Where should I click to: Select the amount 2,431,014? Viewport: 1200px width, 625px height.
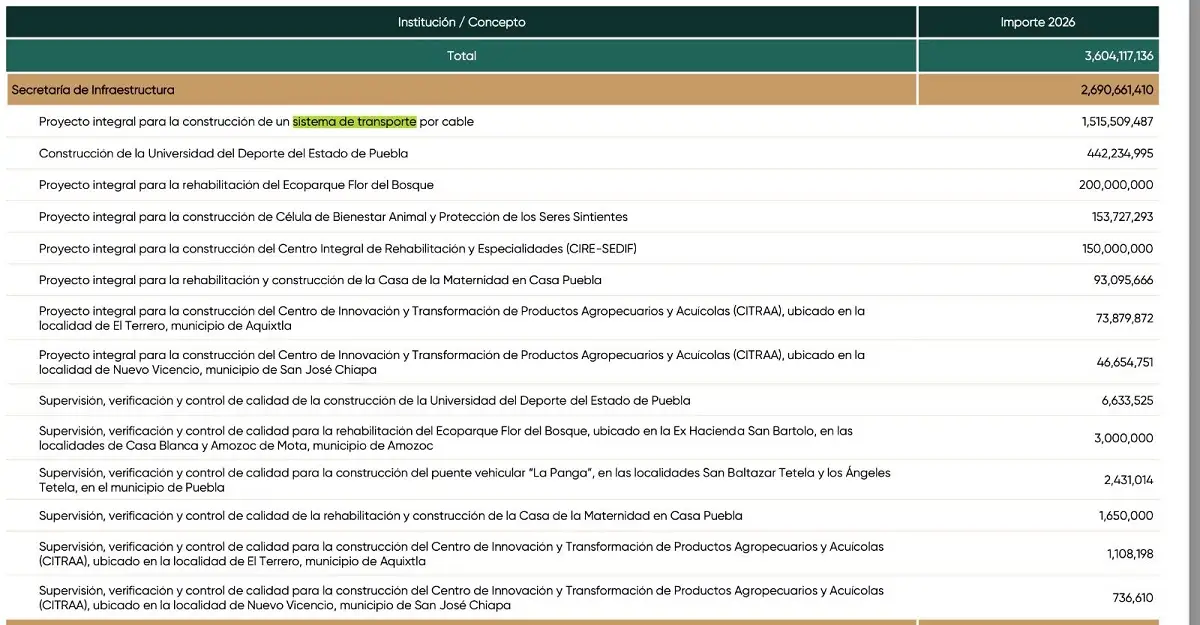(1128, 480)
